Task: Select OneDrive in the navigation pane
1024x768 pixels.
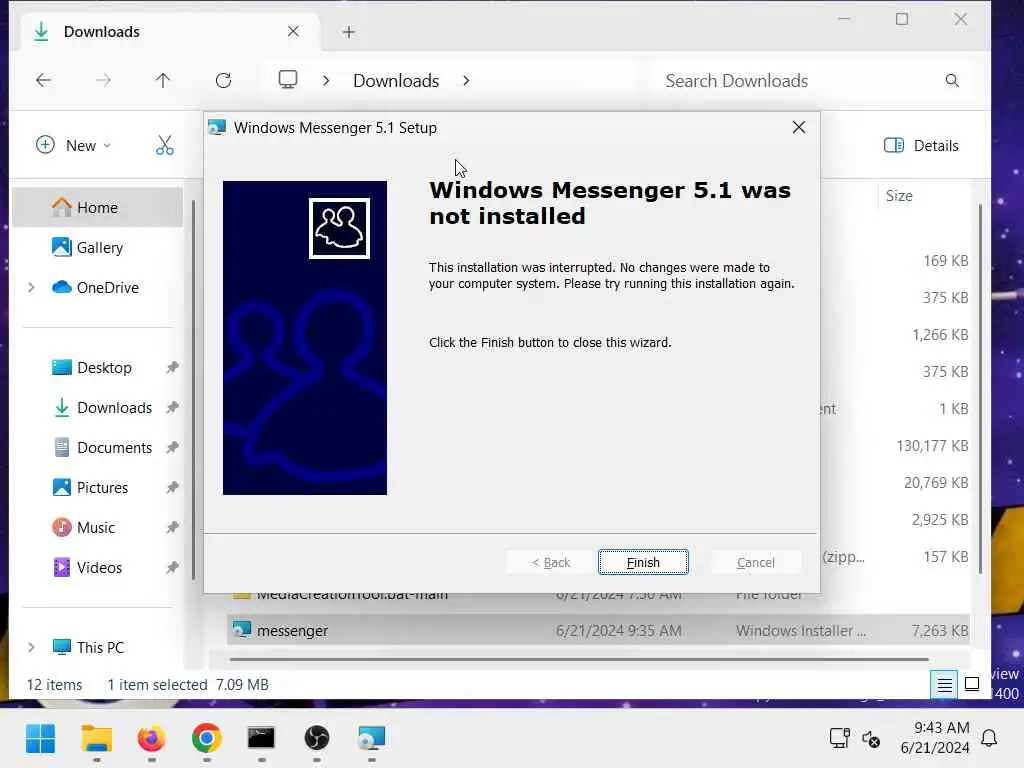Action: (108, 287)
